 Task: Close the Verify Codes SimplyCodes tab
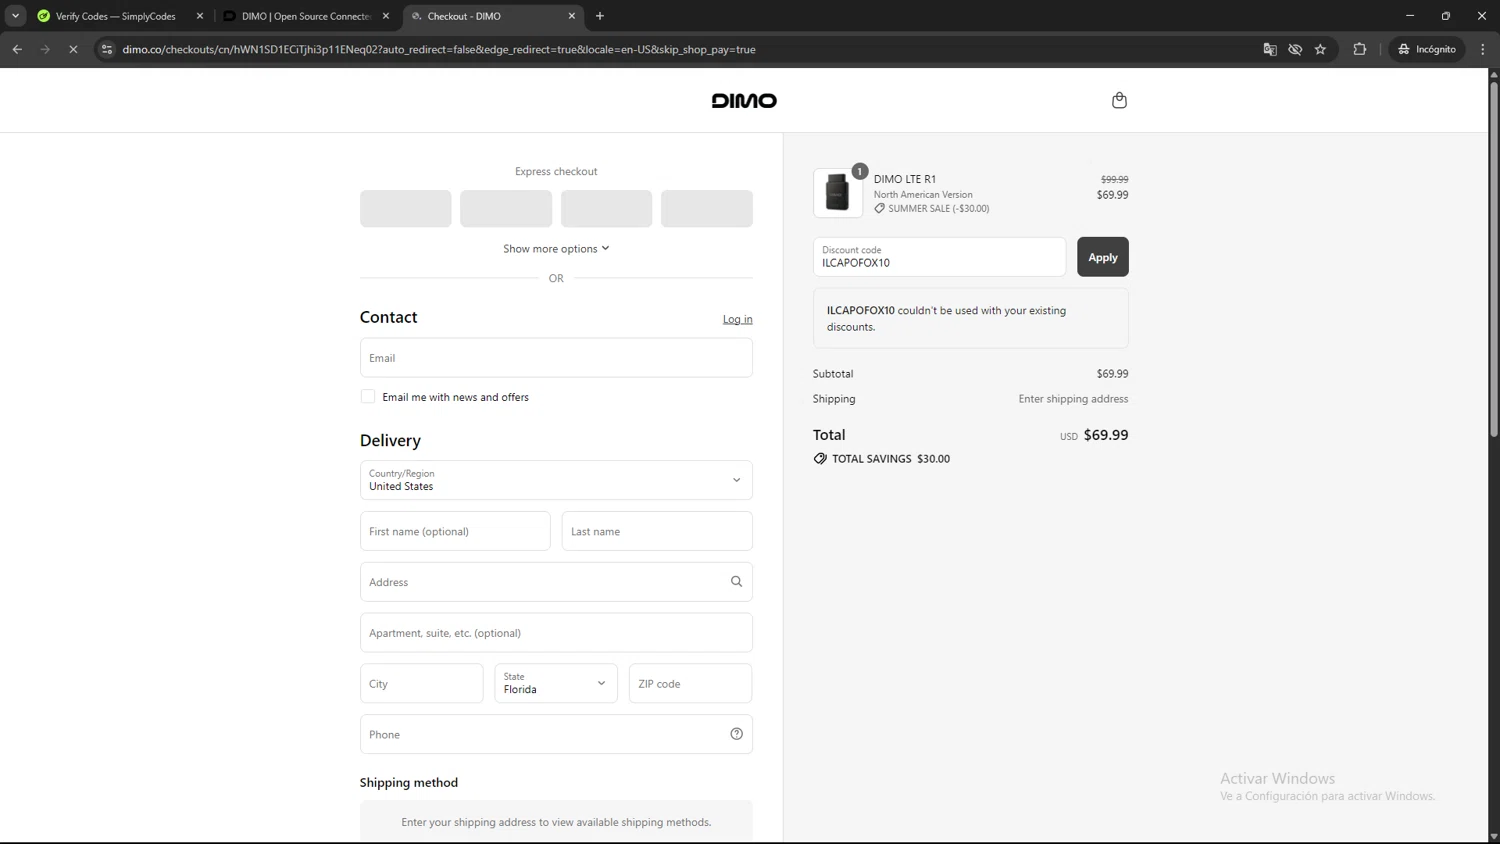[x=200, y=16]
